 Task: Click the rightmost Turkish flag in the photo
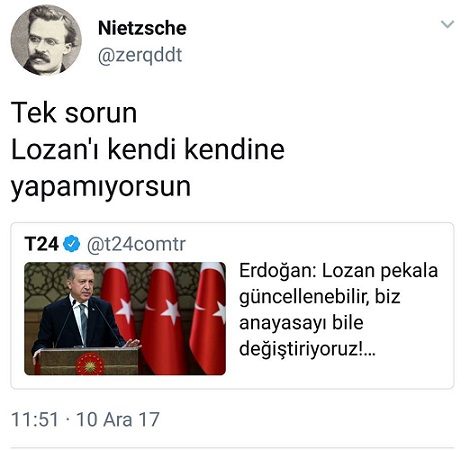[x=208, y=315]
